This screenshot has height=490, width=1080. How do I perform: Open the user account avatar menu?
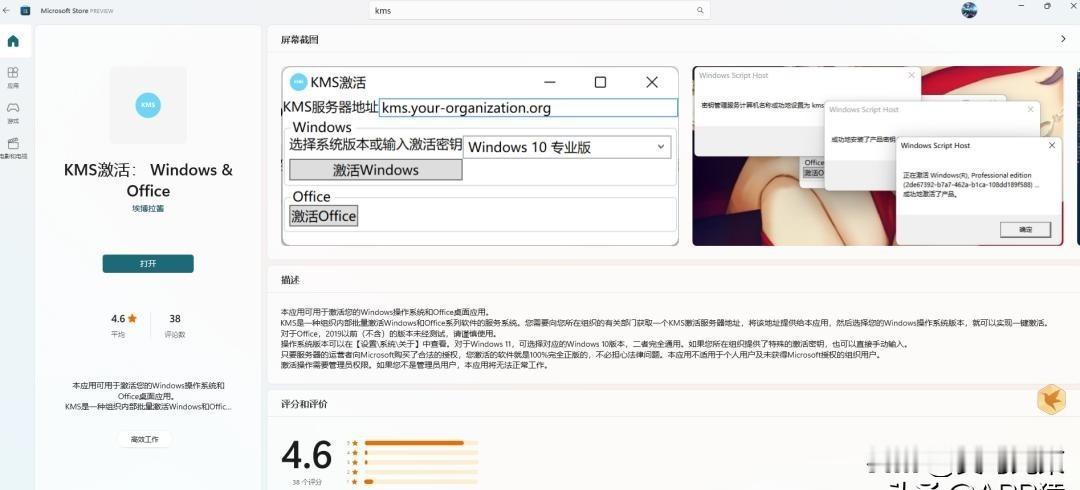[969, 10]
